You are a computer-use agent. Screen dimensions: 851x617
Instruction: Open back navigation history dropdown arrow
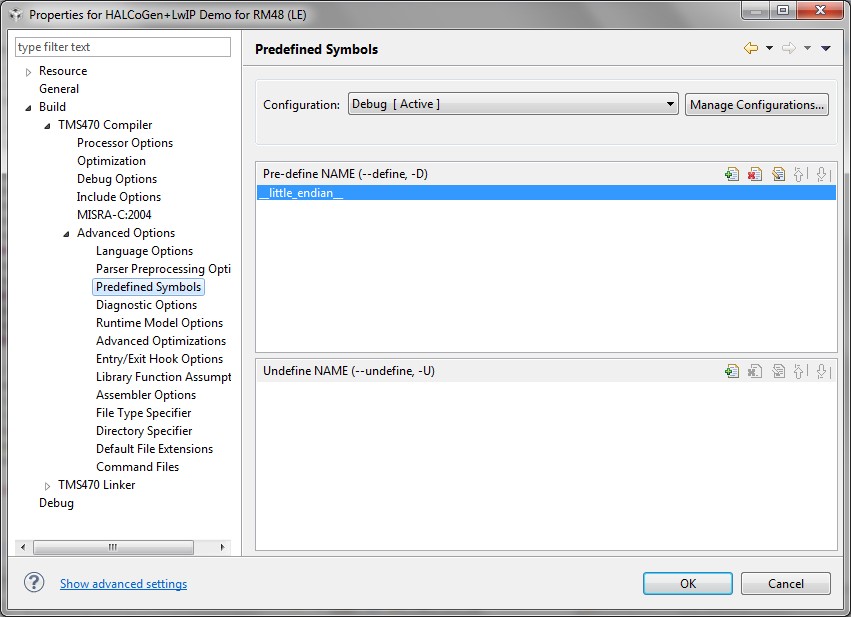point(769,48)
